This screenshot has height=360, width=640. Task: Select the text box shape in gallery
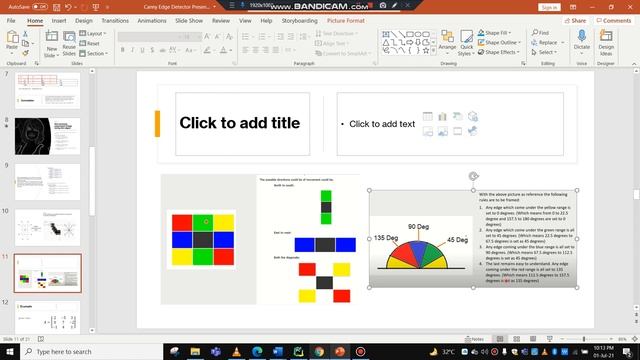click(x=386, y=35)
